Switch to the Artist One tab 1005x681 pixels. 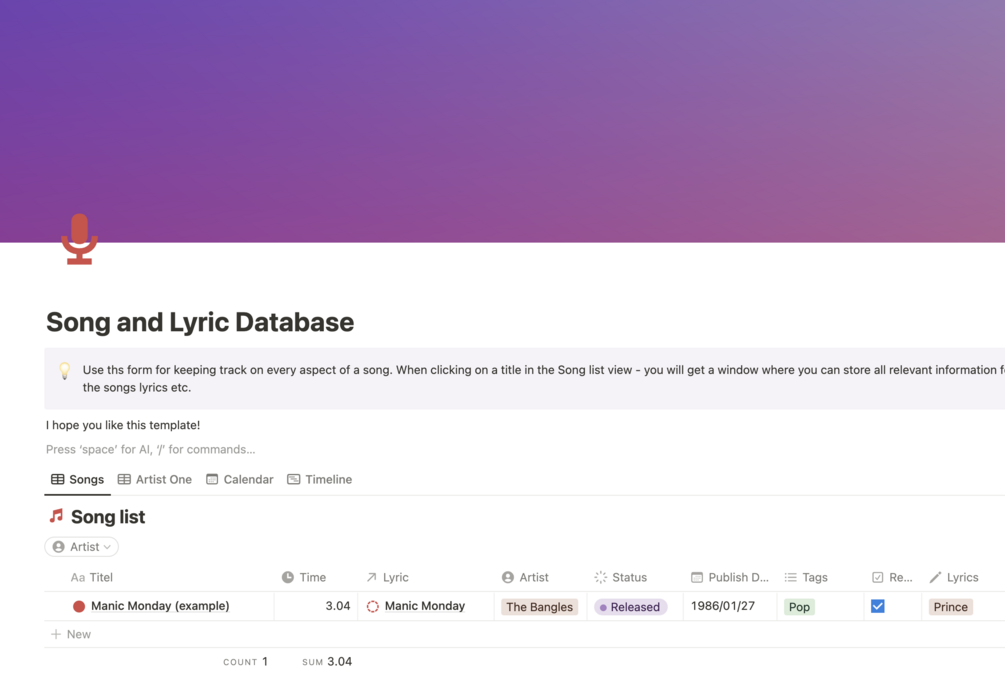pos(155,479)
